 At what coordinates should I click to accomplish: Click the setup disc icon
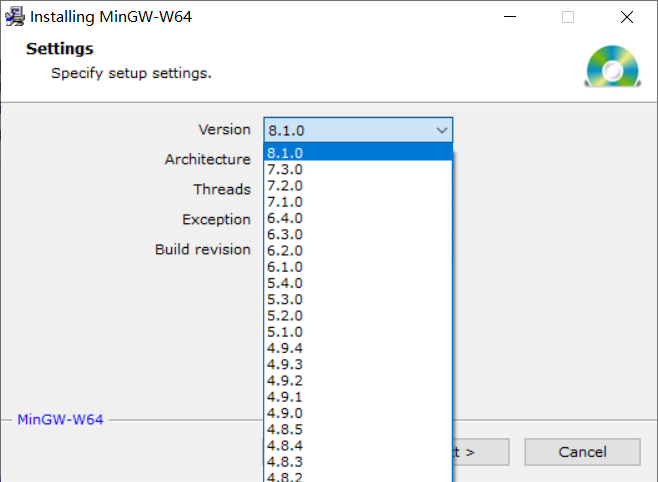[x=613, y=67]
